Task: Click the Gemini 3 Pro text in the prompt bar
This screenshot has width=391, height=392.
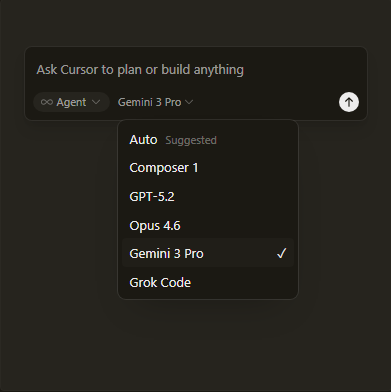Action: tap(150, 102)
